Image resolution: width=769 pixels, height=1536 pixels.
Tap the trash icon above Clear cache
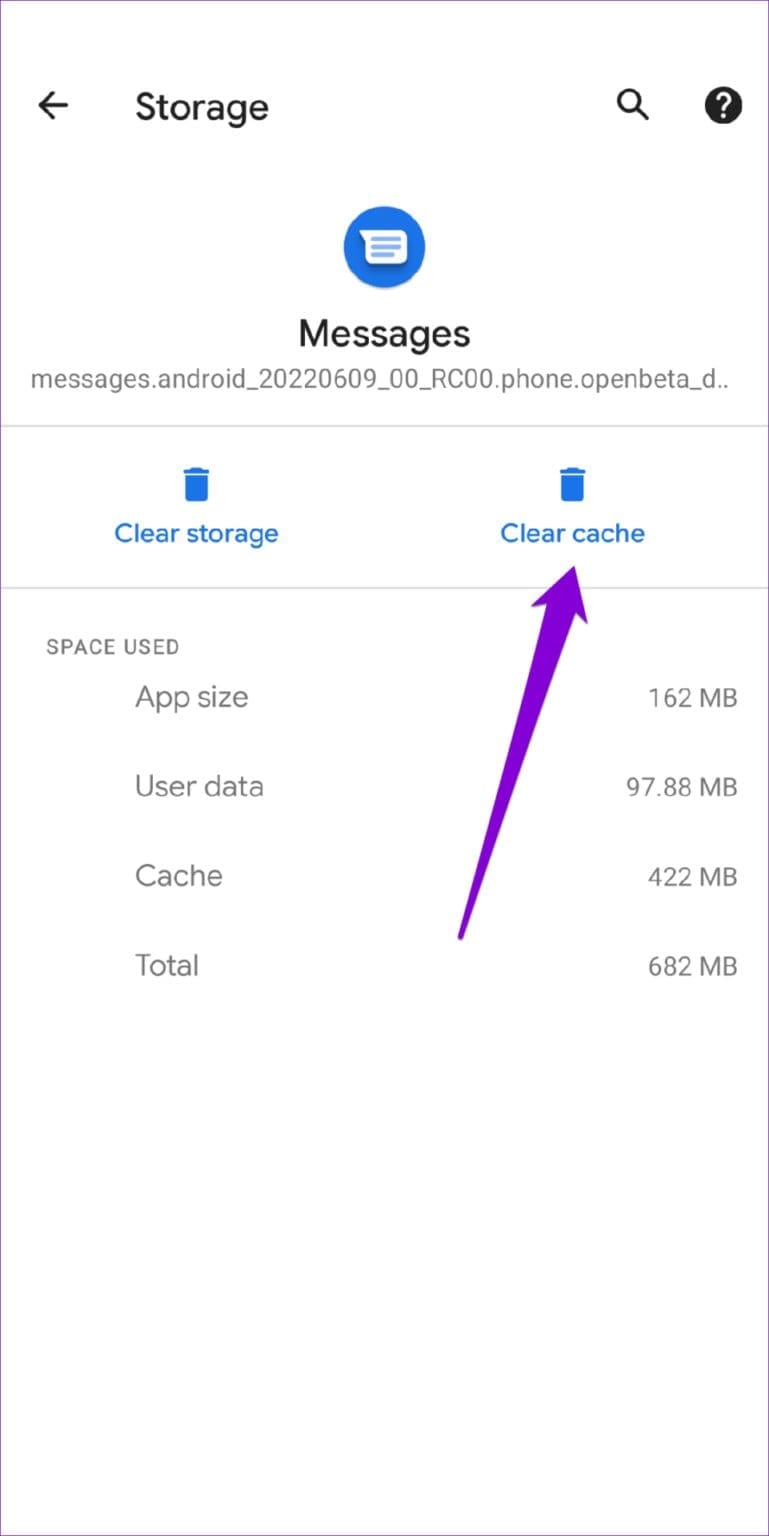[x=572, y=483]
